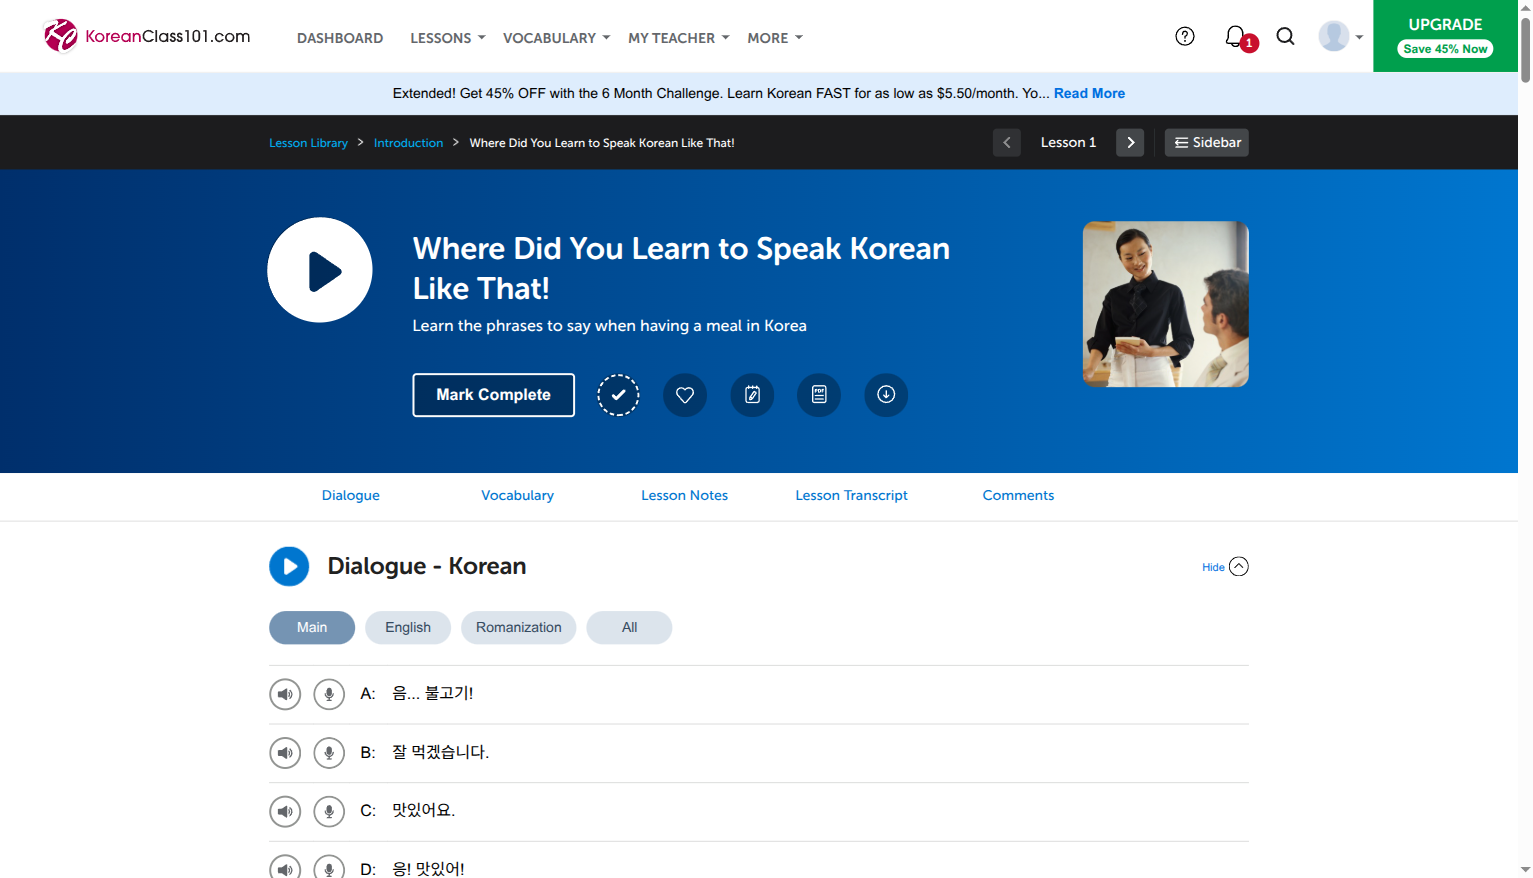Image resolution: width=1533 pixels, height=878 pixels.
Task: Click the UPGRADE Save 45% Now button
Action: (x=1445, y=36)
